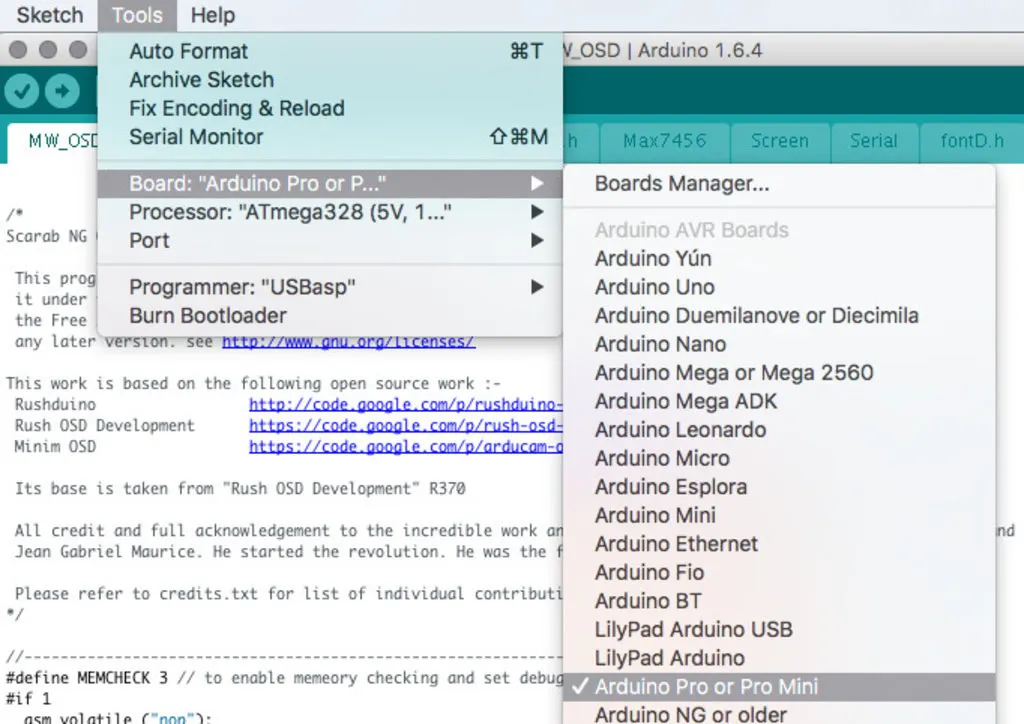Click Burn Bootloader menu entry

click(x=208, y=316)
